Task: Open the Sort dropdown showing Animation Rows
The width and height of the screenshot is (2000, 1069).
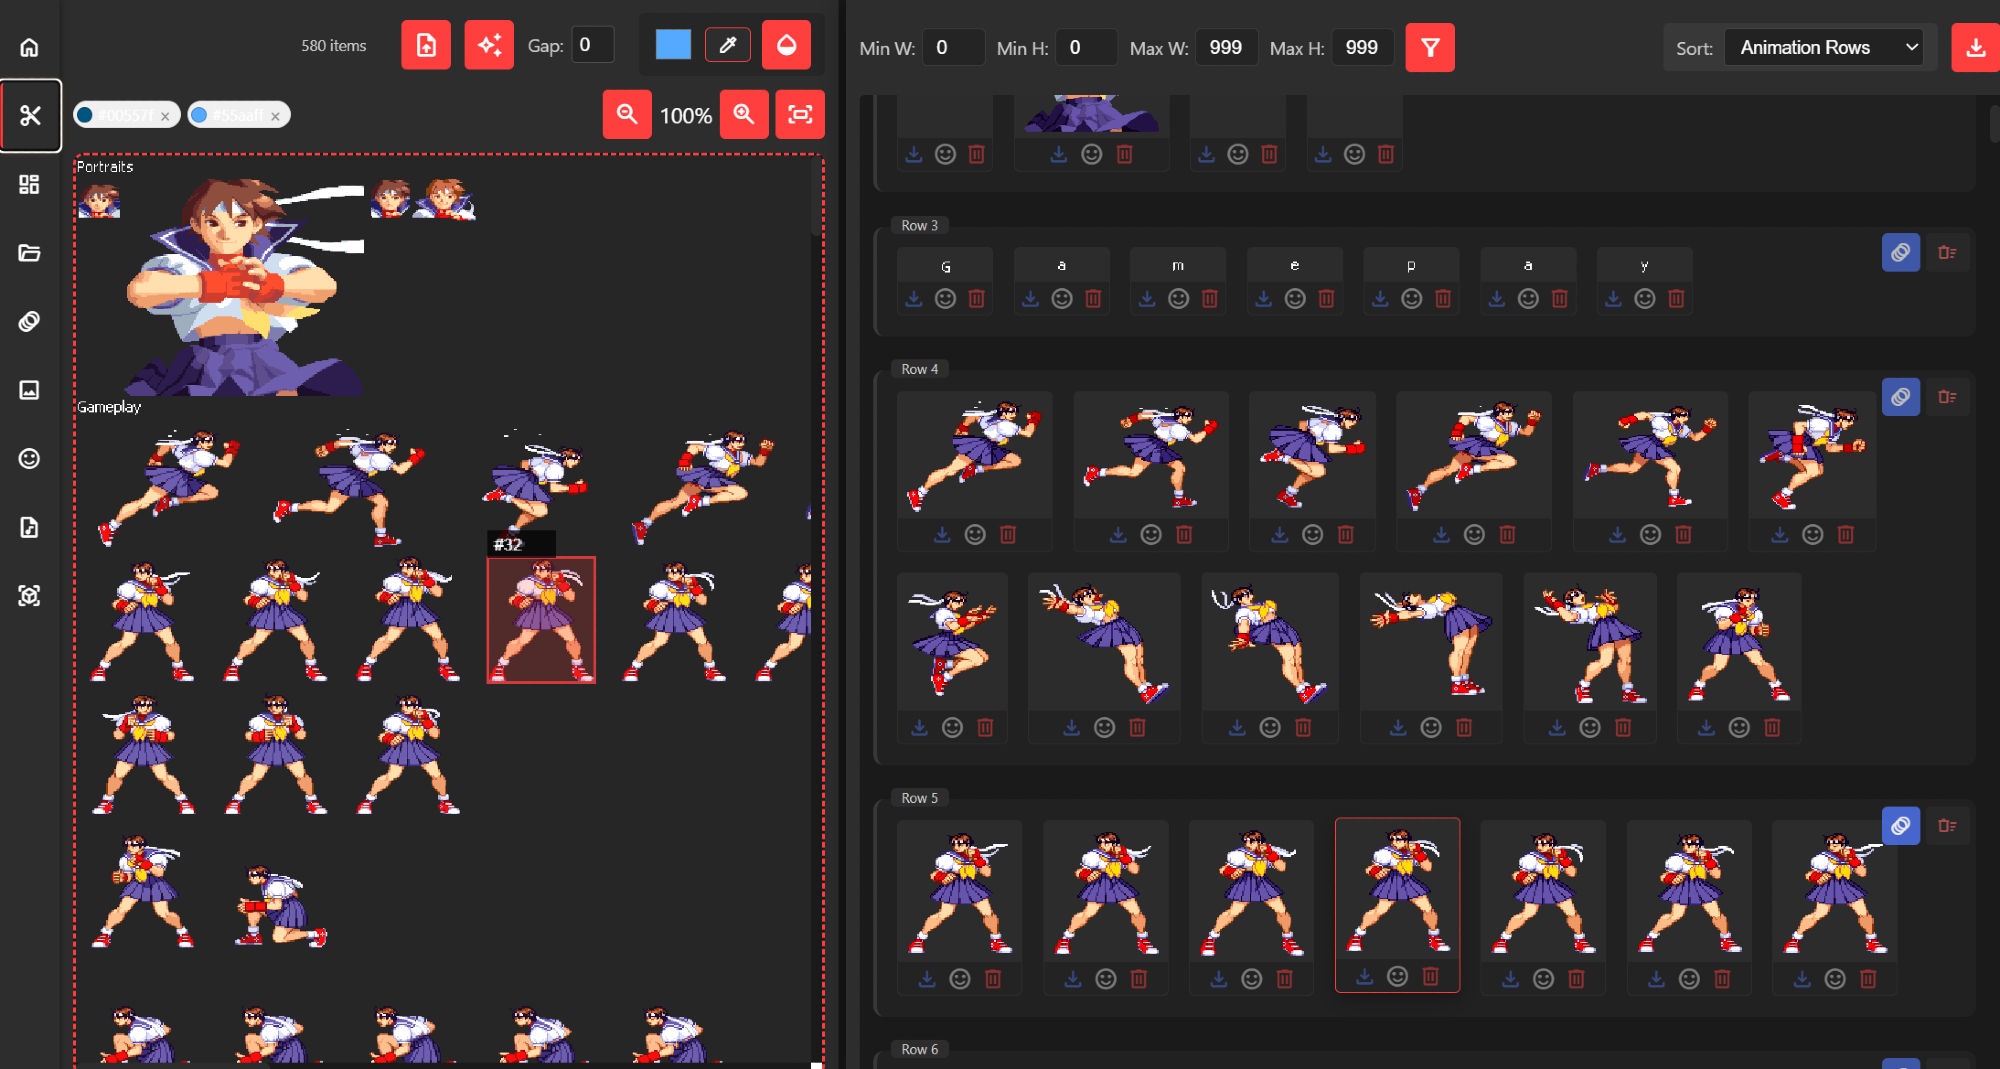Action: point(1825,48)
